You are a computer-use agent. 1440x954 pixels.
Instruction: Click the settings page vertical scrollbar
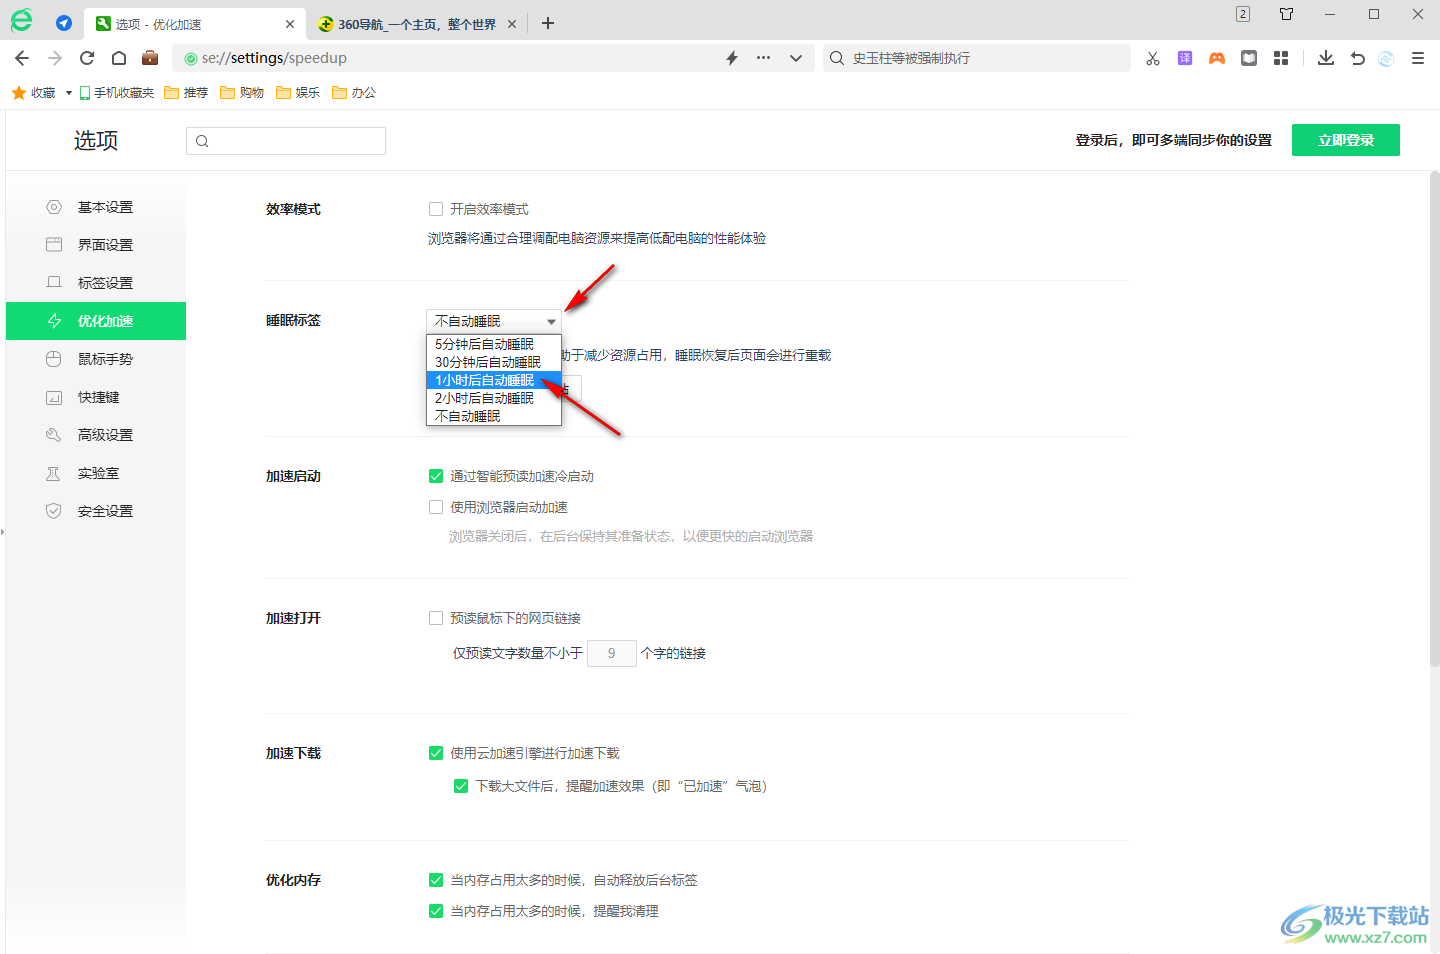point(1434,420)
